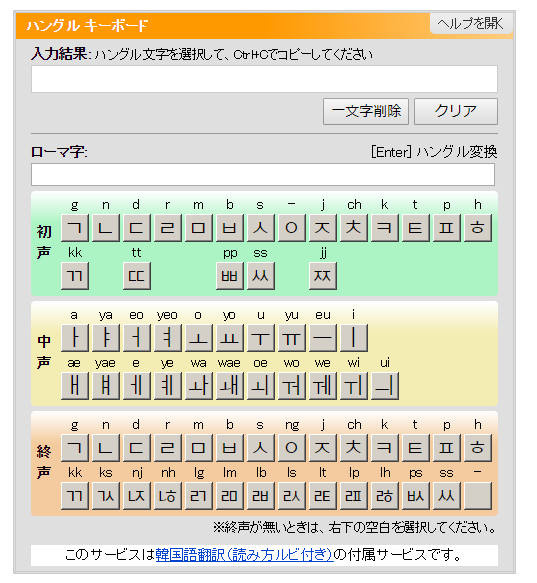The width and height of the screenshot is (537, 583).
Task: Click the クリア clear button
Action: point(456,112)
